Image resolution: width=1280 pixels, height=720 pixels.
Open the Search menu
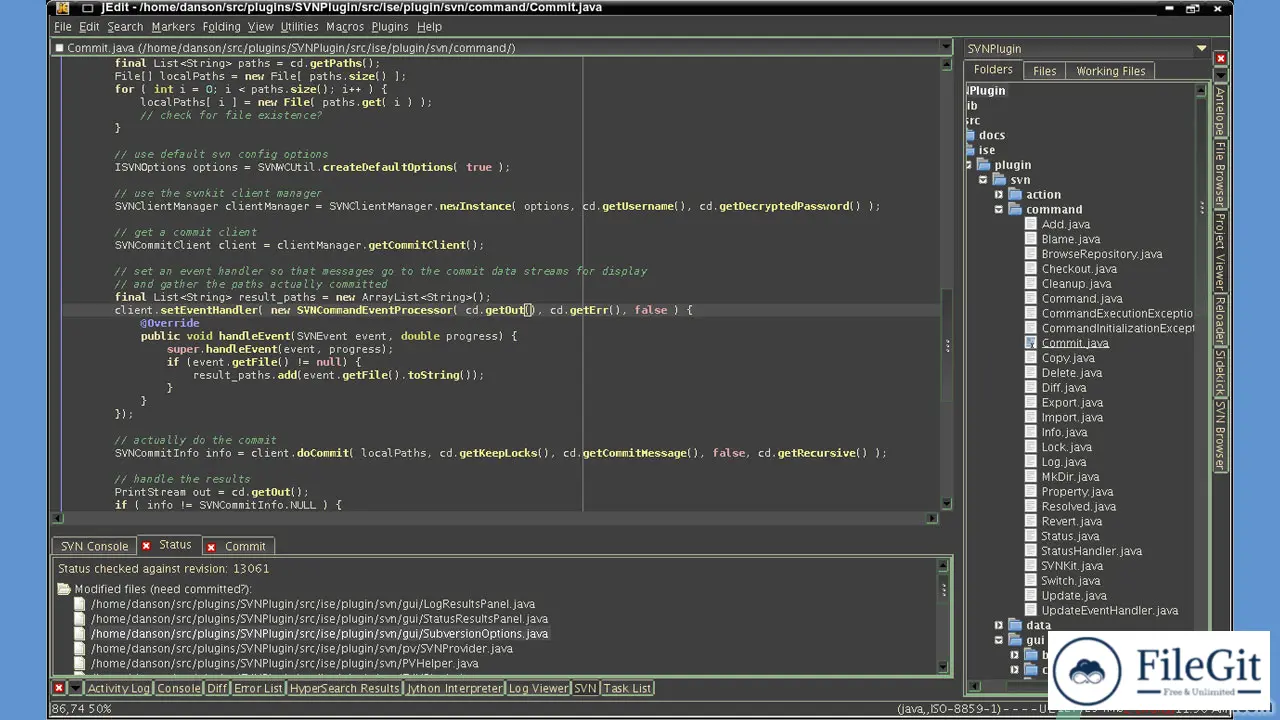[125, 27]
